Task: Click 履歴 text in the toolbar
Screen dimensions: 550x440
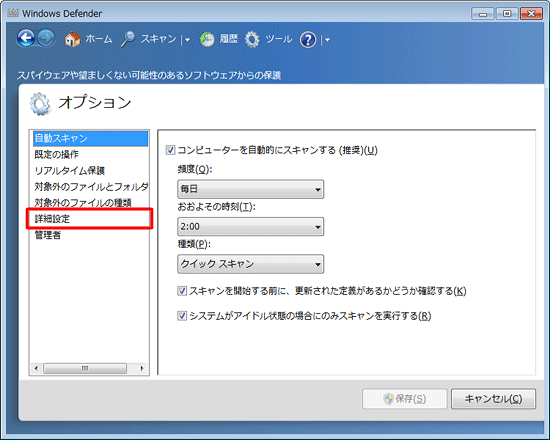Action: [x=229, y=39]
